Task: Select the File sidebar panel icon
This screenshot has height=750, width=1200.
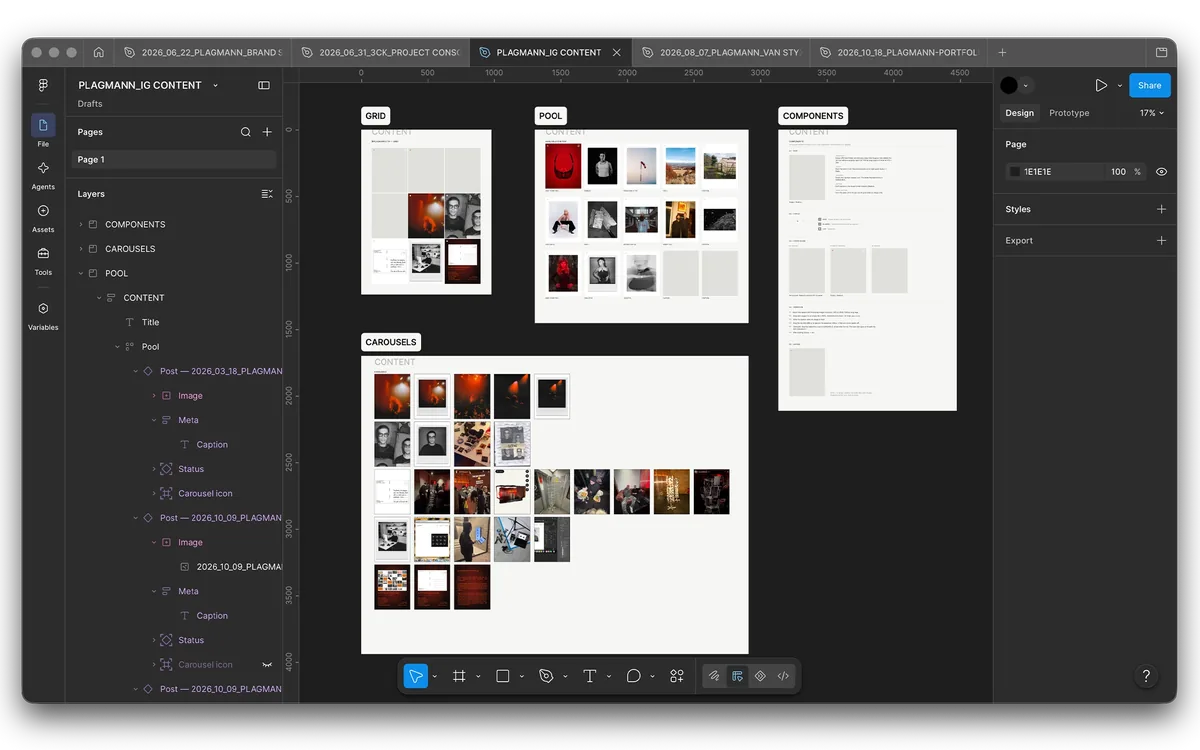Action: (43, 125)
